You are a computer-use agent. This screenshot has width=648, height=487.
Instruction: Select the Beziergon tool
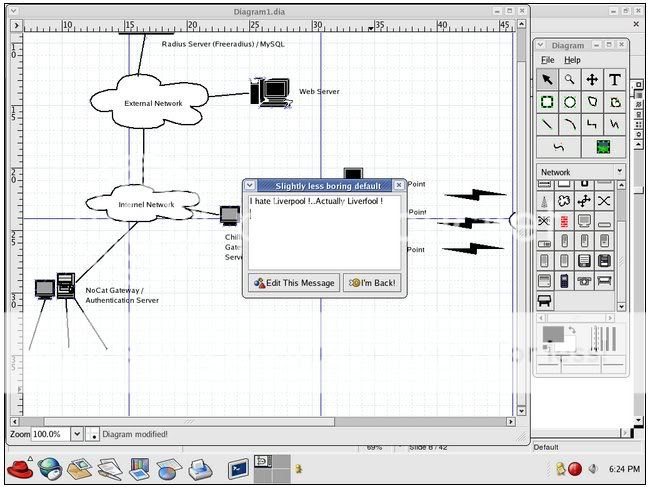(x=615, y=102)
